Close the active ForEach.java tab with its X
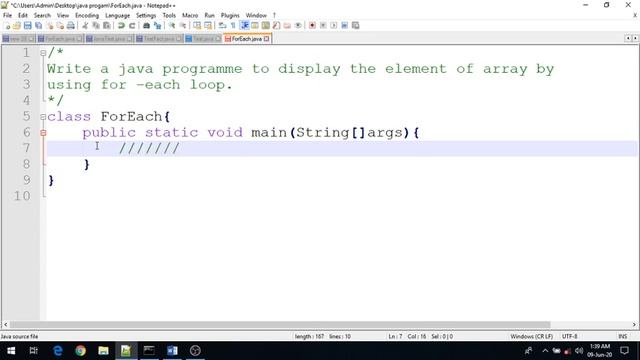This screenshot has height=360, width=640. tap(267, 39)
